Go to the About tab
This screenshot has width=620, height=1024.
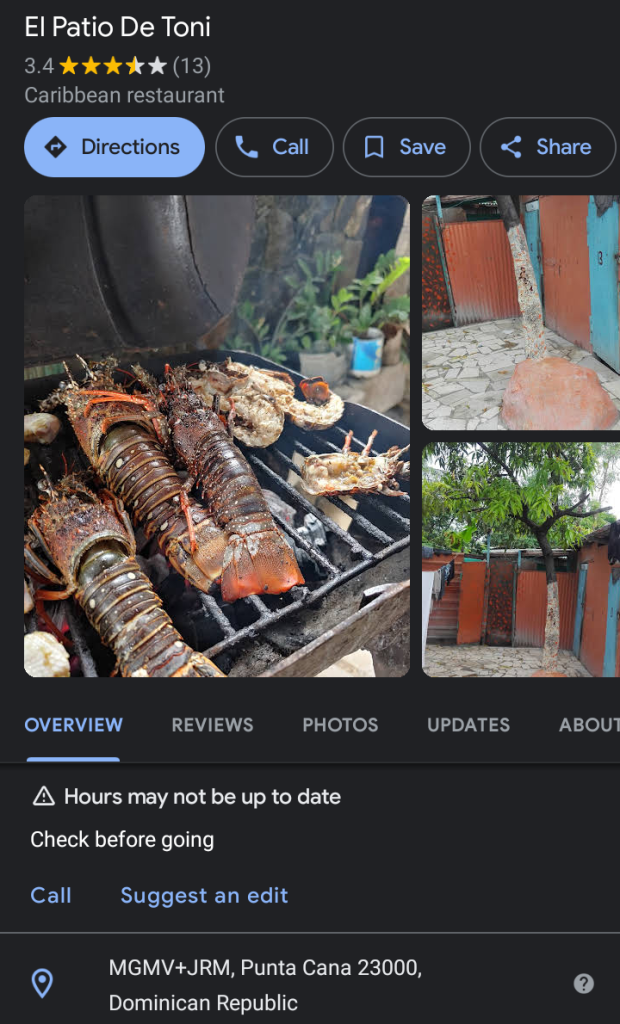click(x=588, y=725)
